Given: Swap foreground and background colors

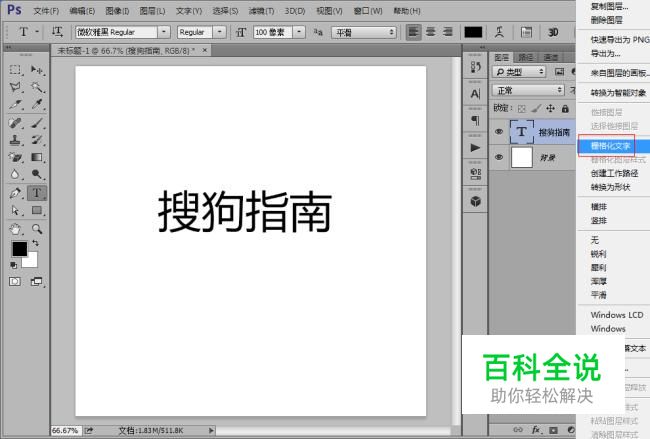Looking at the screenshot, I should pos(35,243).
